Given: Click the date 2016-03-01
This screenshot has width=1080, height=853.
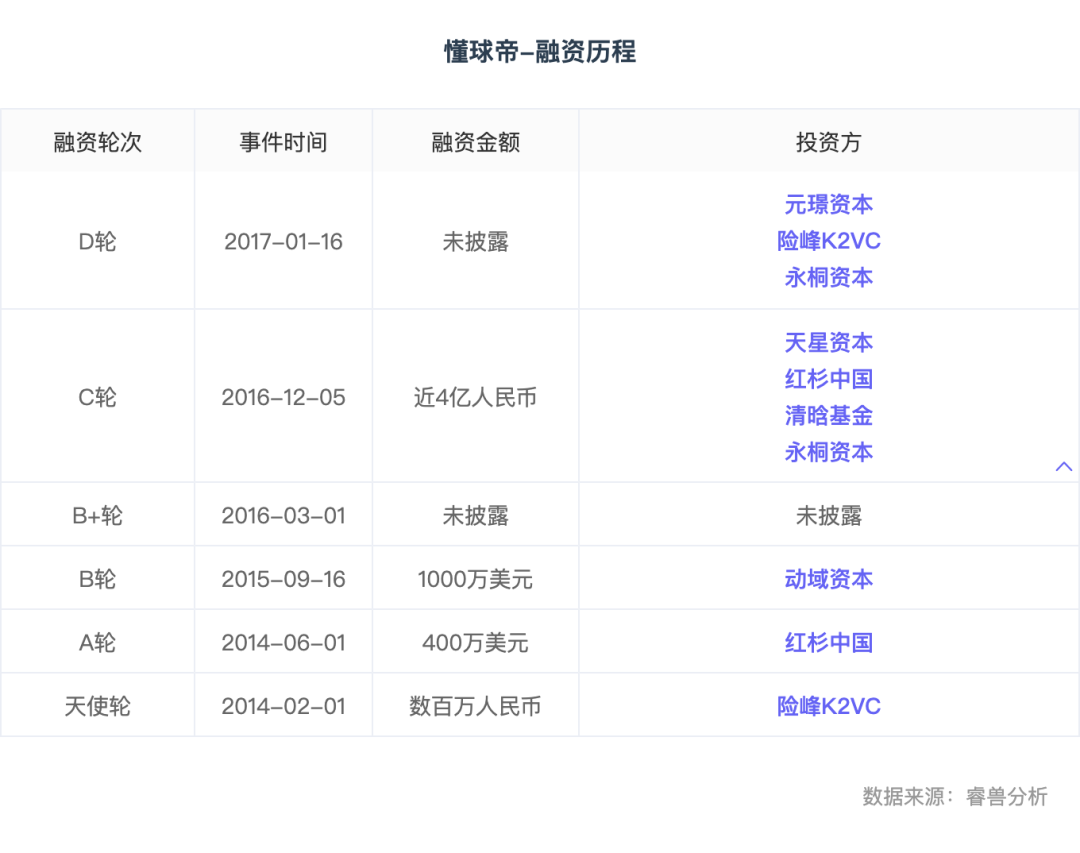Looking at the screenshot, I should click(283, 516).
